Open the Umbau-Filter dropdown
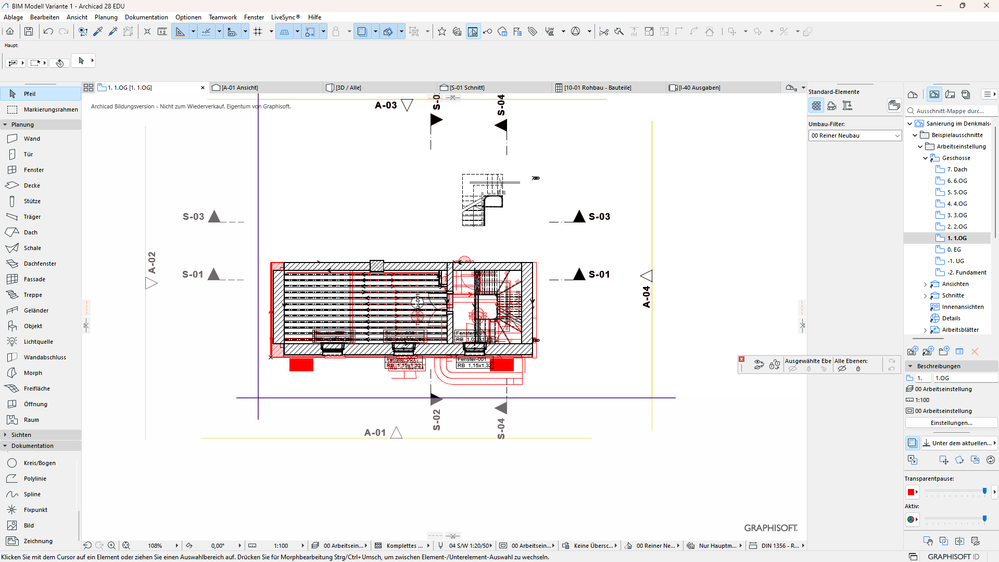 (855, 135)
